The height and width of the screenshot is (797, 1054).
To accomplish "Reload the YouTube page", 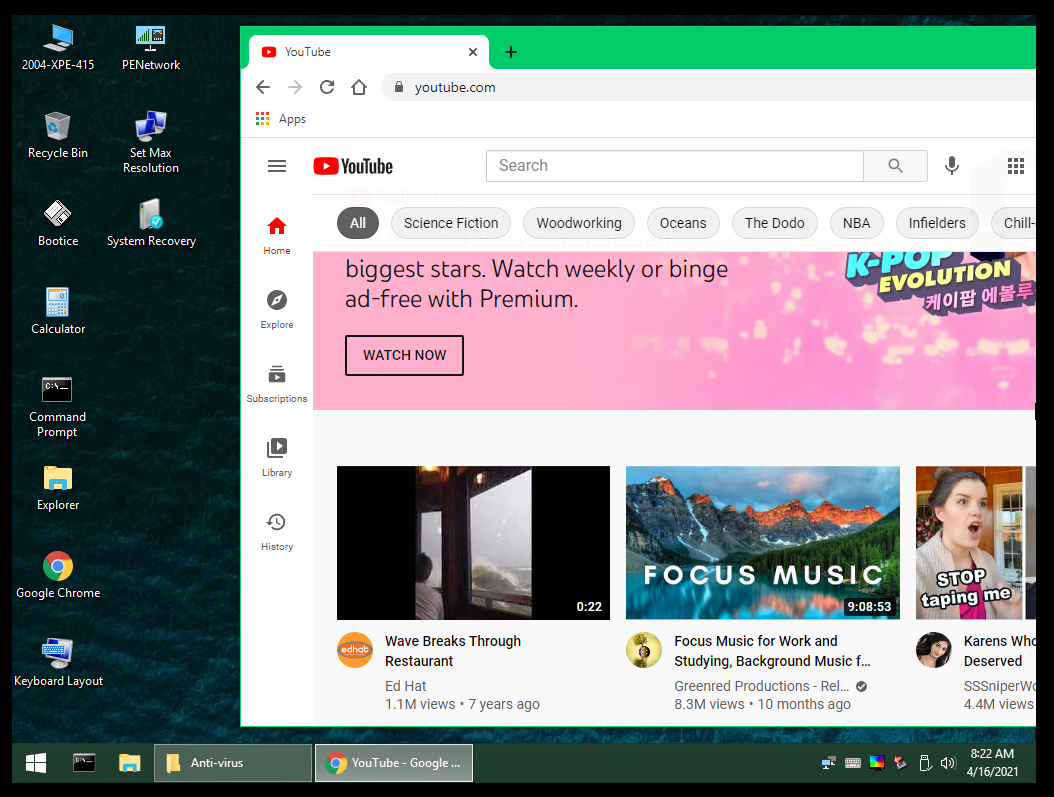I will (327, 87).
